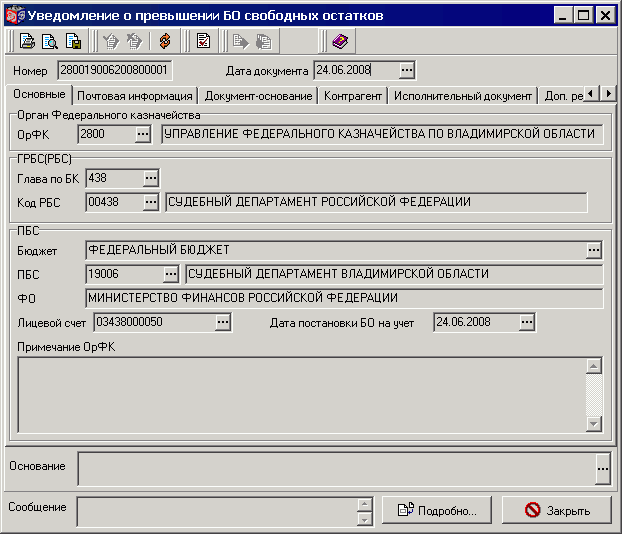The width and height of the screenshot is (622, 534).
Task: Switch to Документ-основание tab
Action: coord(258,96)
